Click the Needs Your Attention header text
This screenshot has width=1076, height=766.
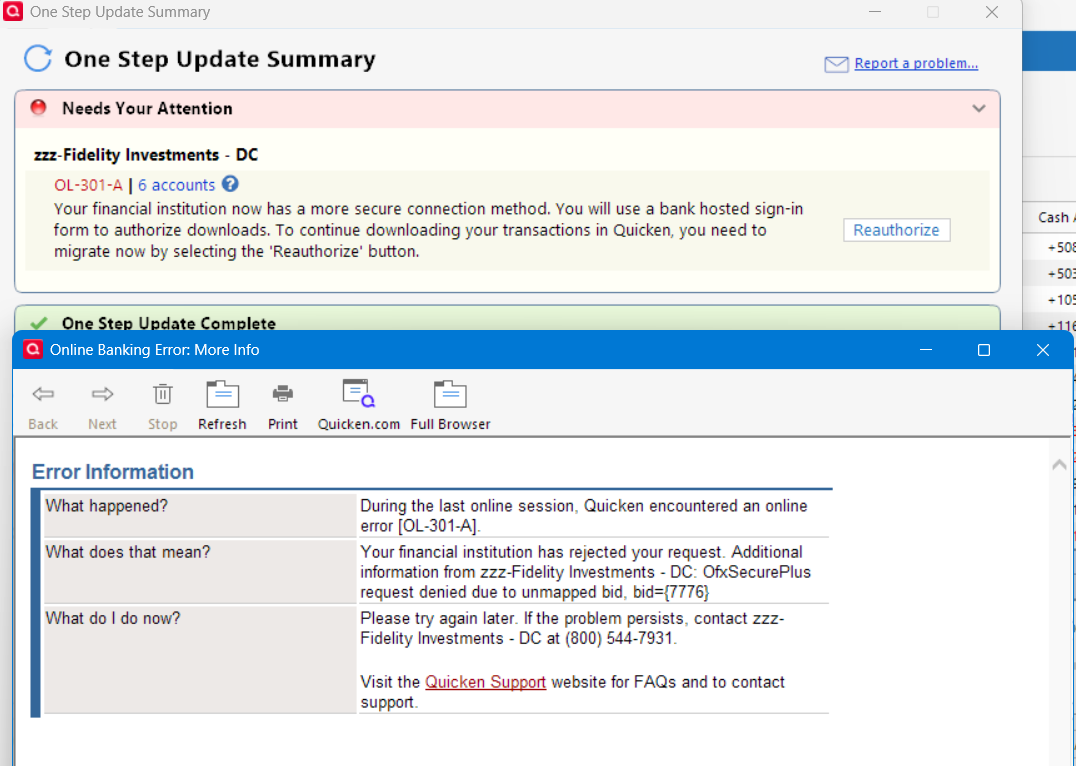[147, 108]
